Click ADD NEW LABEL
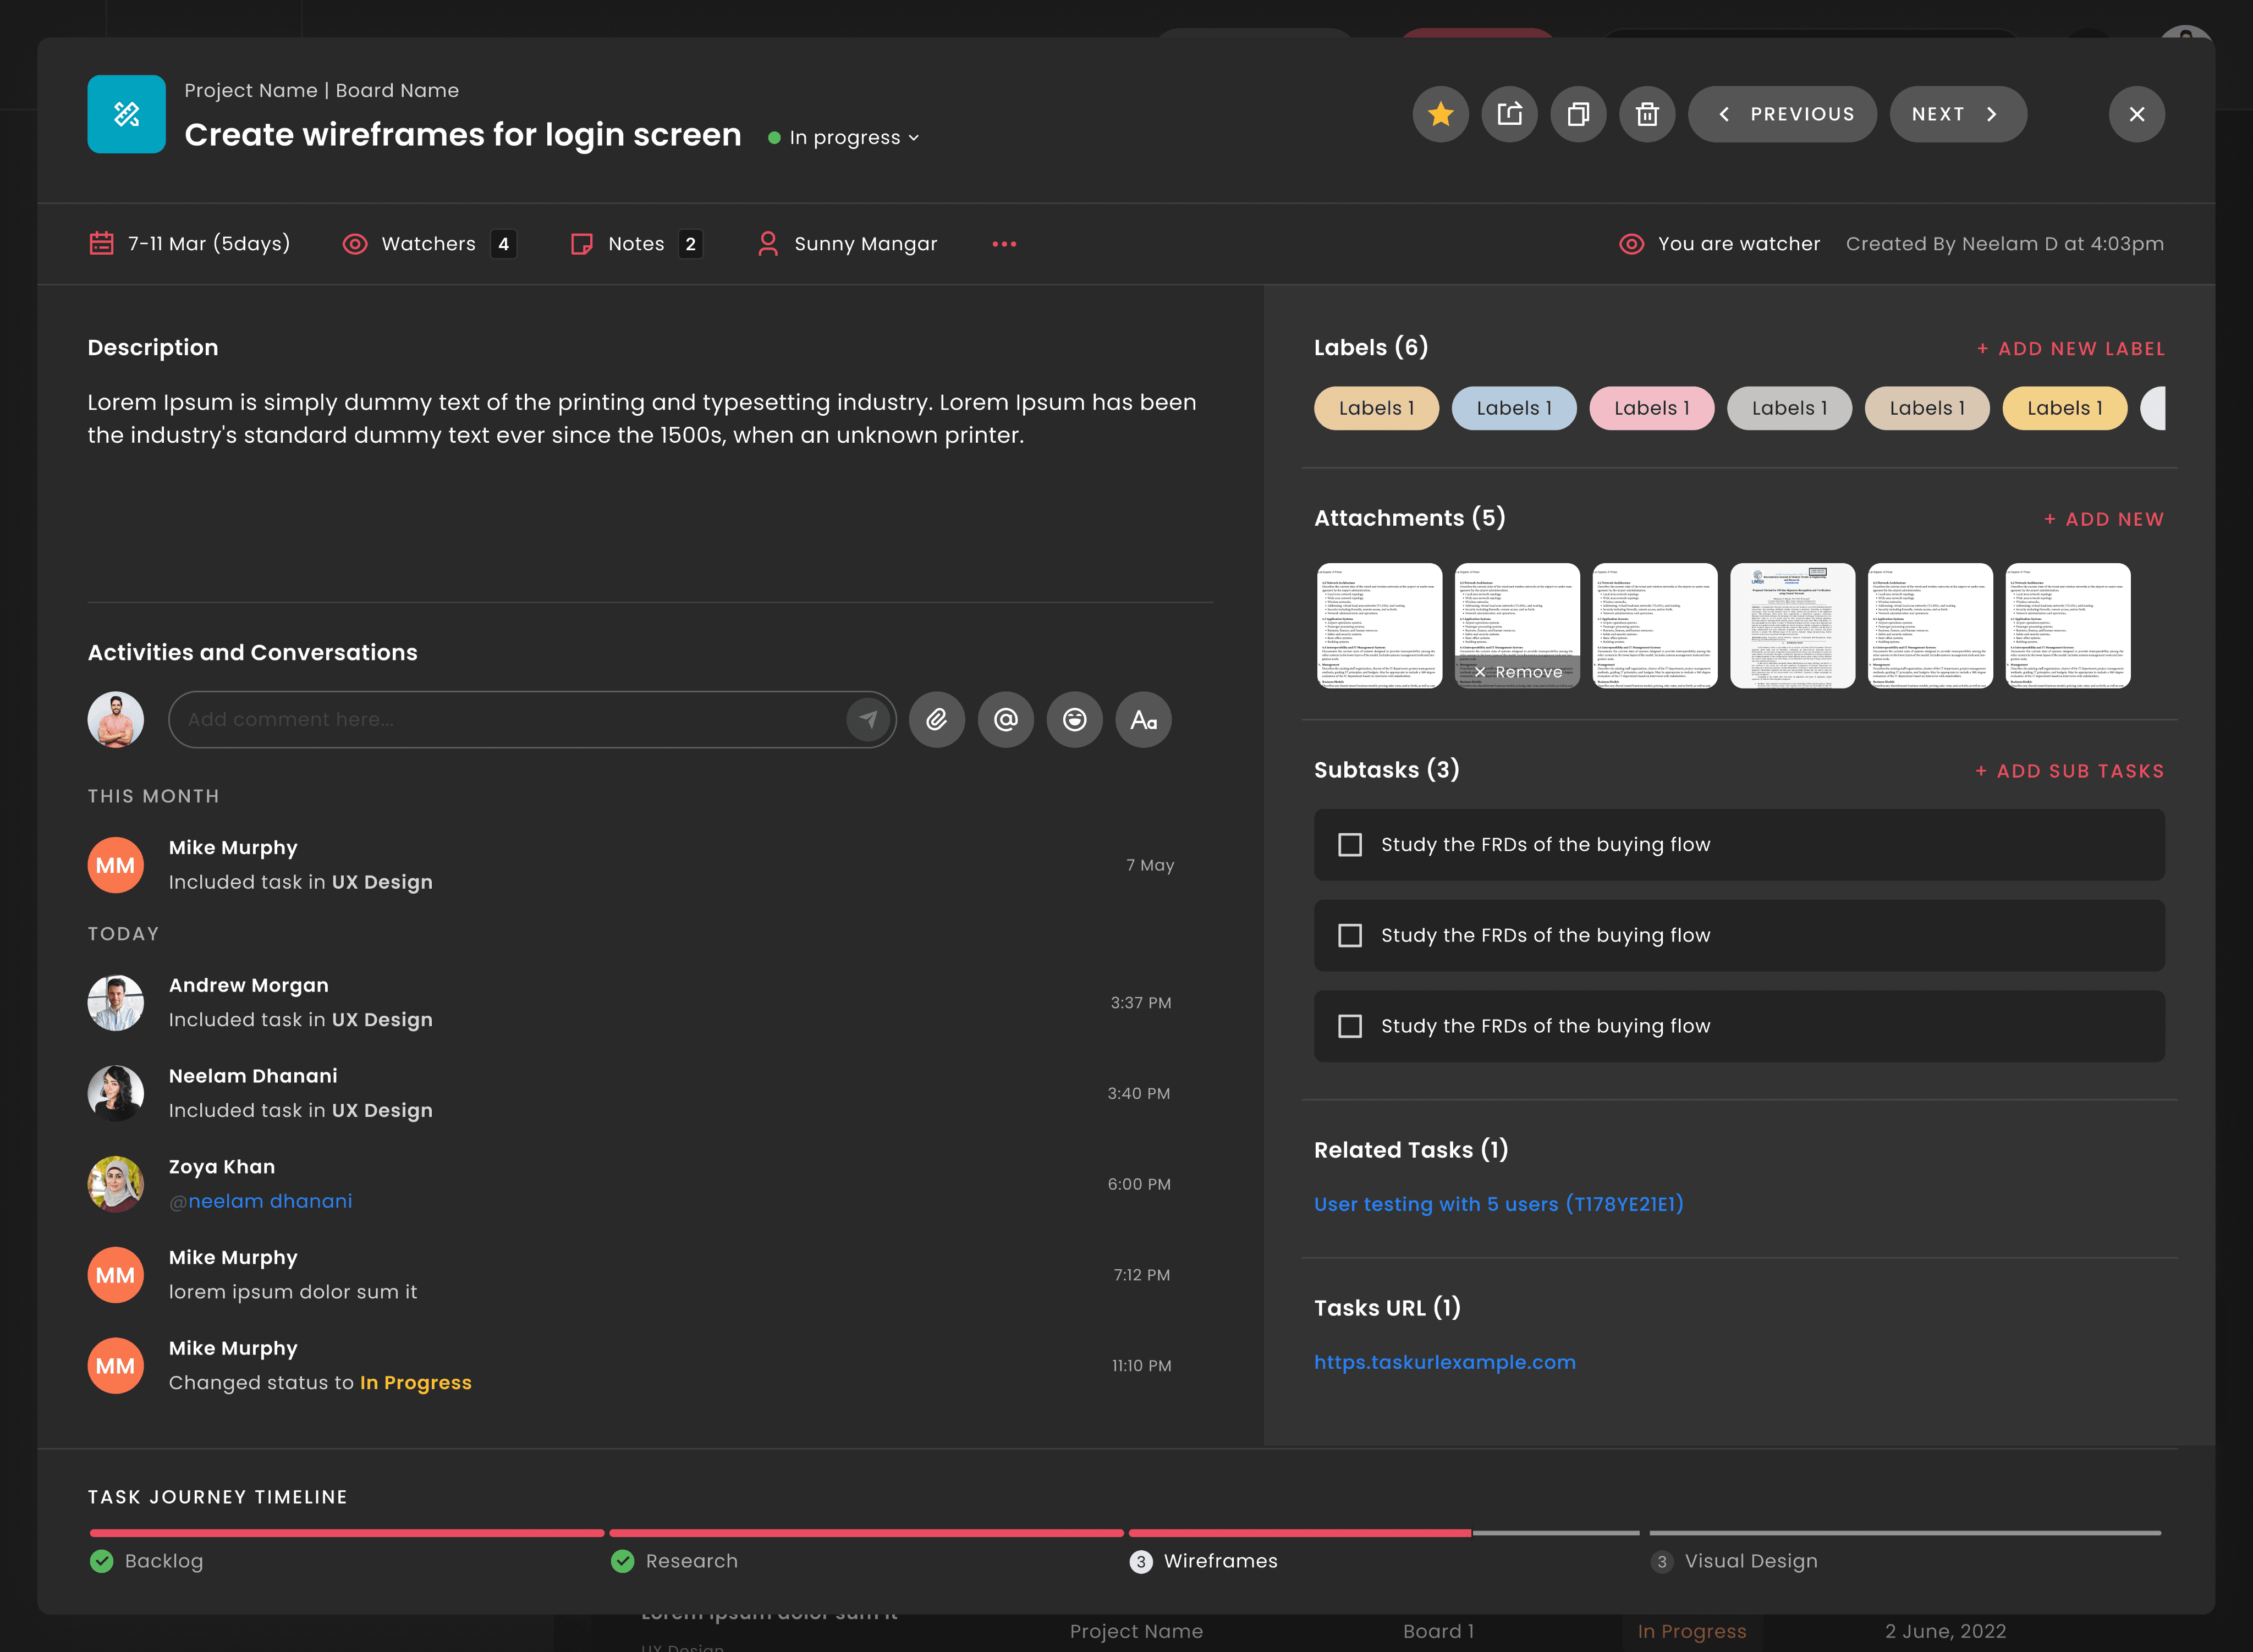2253x1652 pixels. click(x=2070, y=349)
